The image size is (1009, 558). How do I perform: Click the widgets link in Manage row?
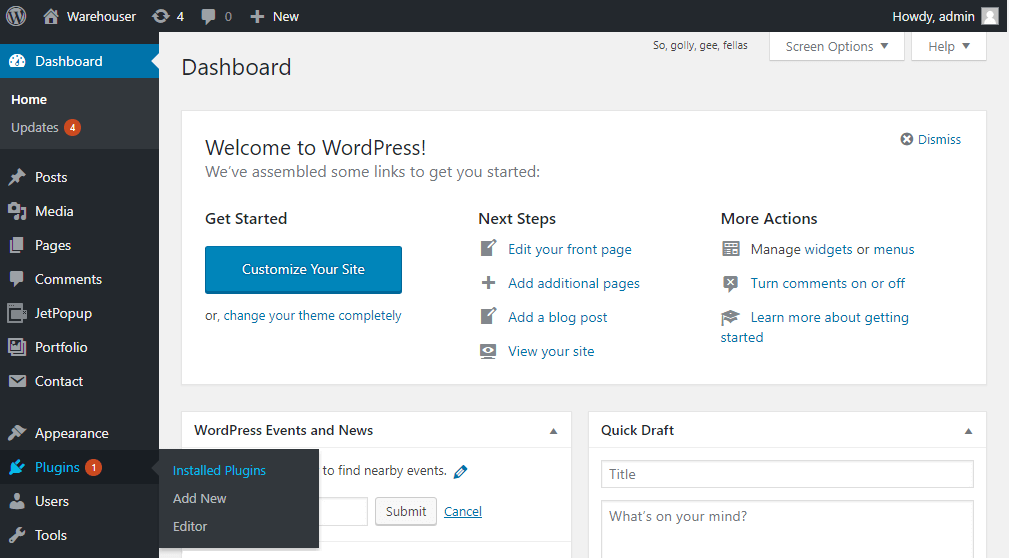(x=828, y=250)
